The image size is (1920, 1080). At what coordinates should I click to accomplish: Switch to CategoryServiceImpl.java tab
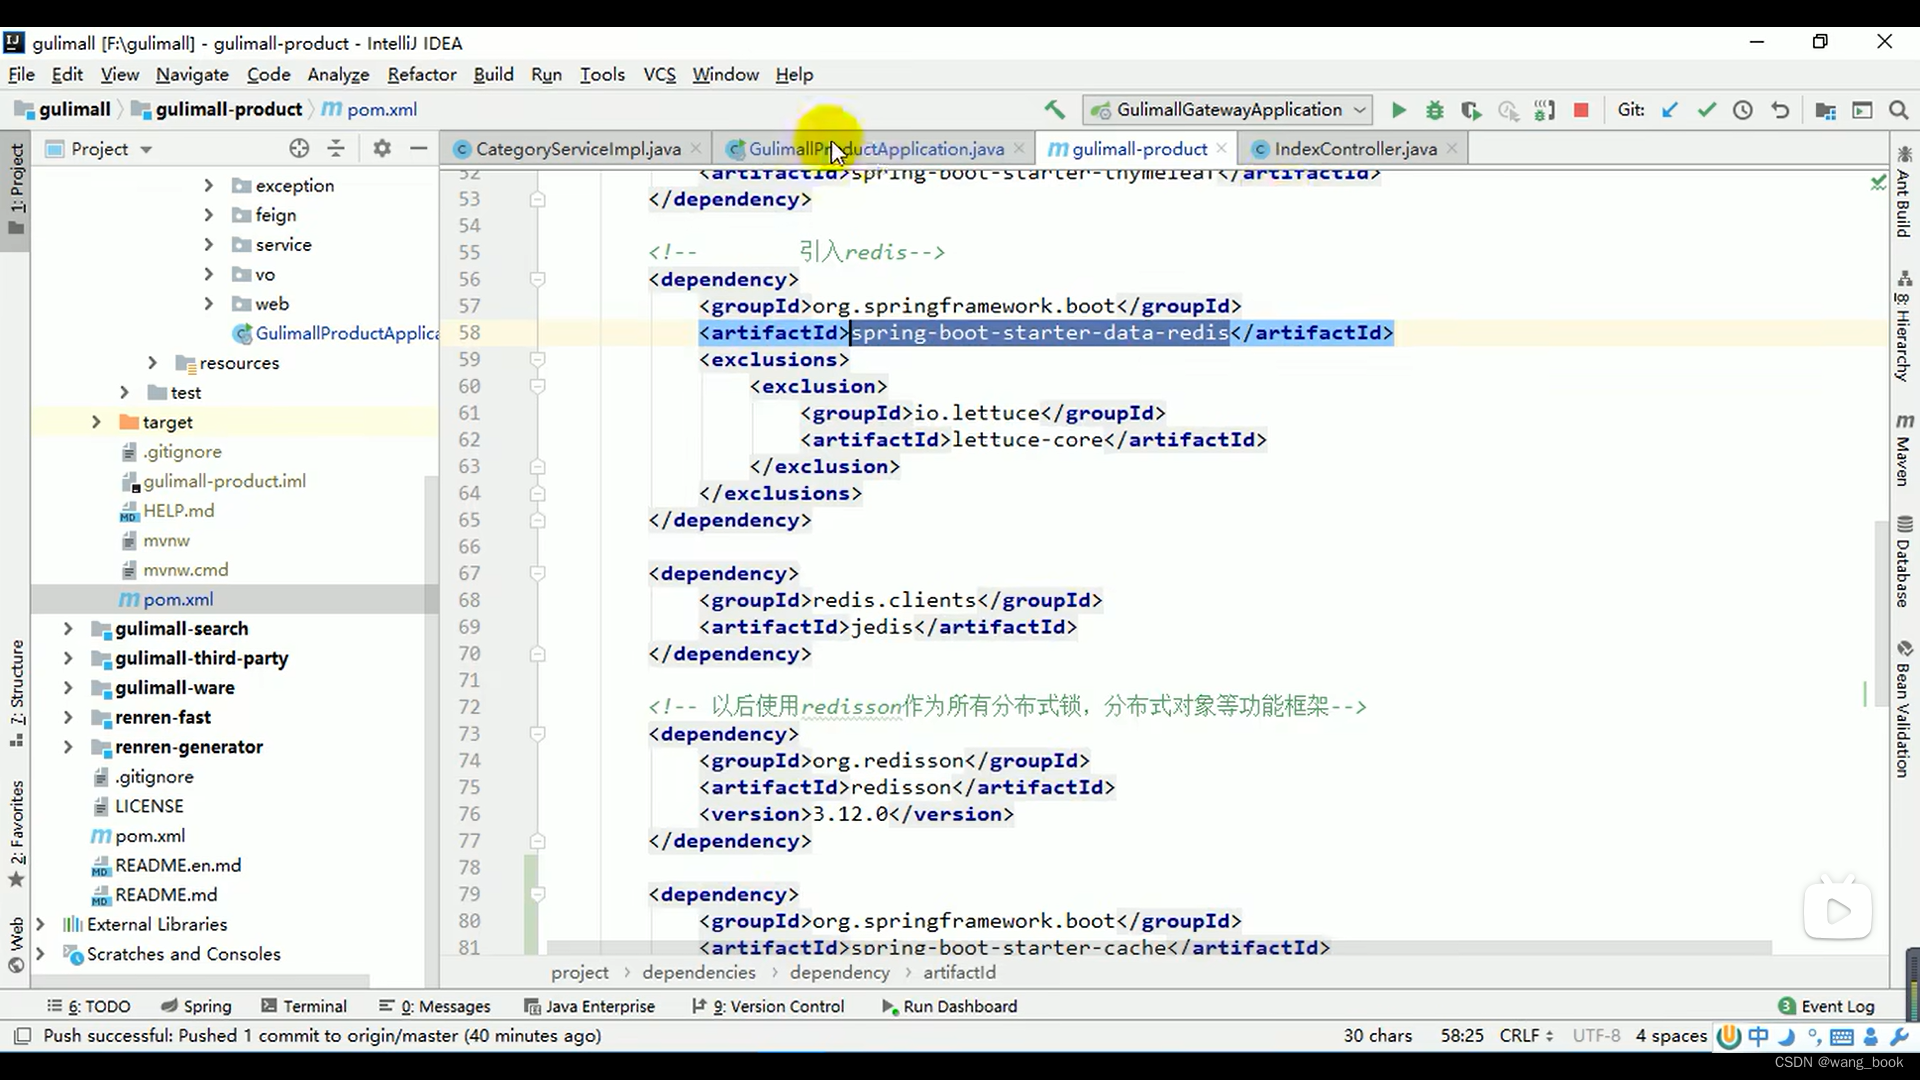tap(578, 149)
